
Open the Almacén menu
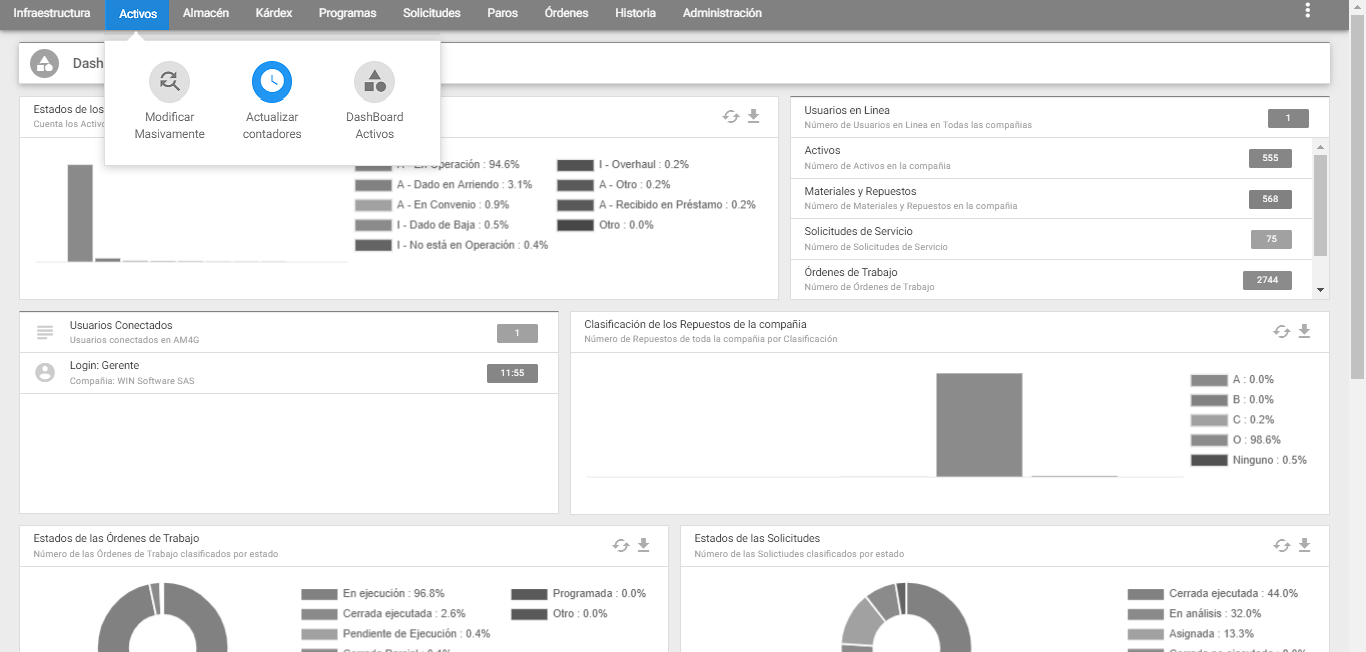[206, 13]
